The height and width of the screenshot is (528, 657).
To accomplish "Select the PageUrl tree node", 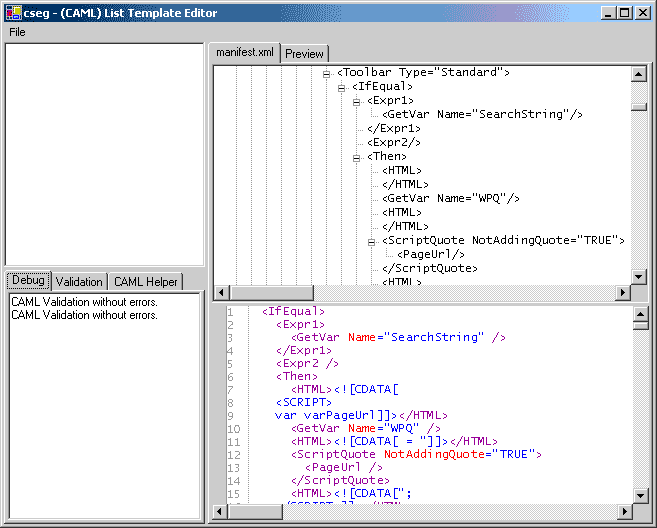I will coord(431,254).
